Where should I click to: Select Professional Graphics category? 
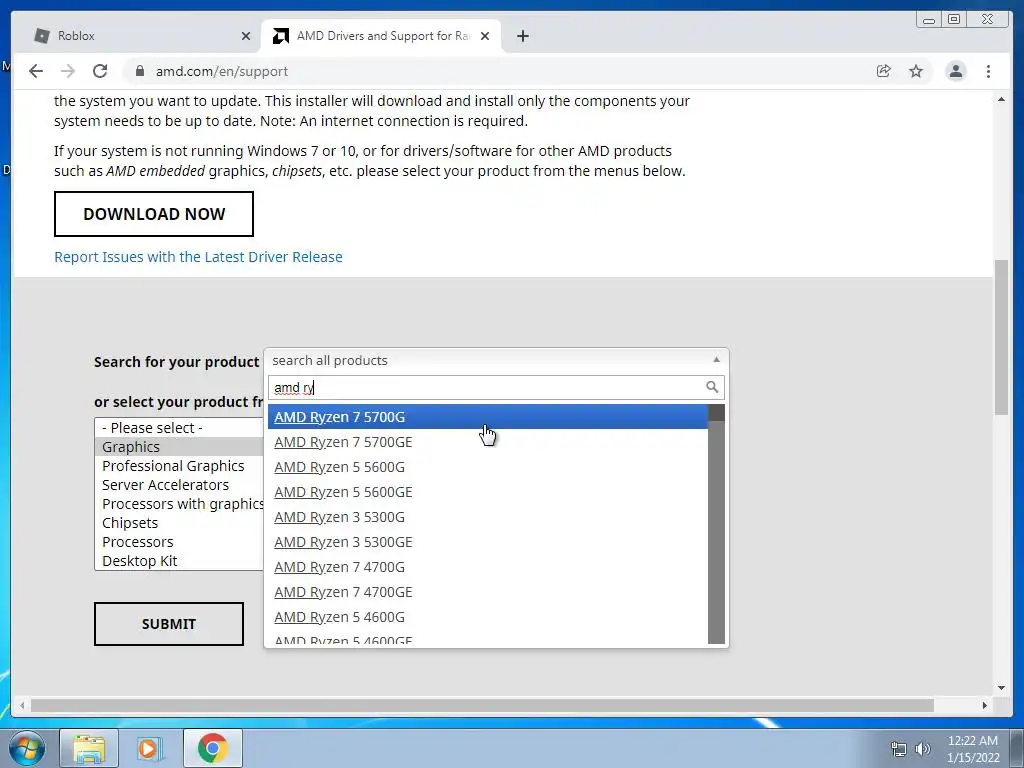pyautogui.click(x=180, y=466)
